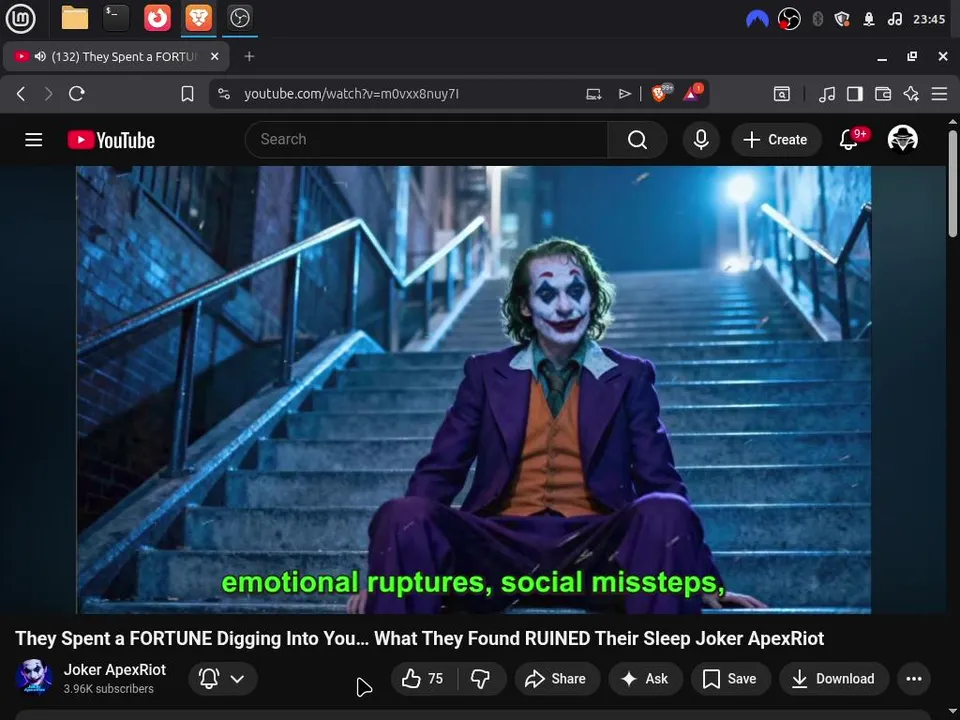This screenshot has width=960, height=720.
Task: Open the Brave main hamburger menu
Action: pos(939,94)
